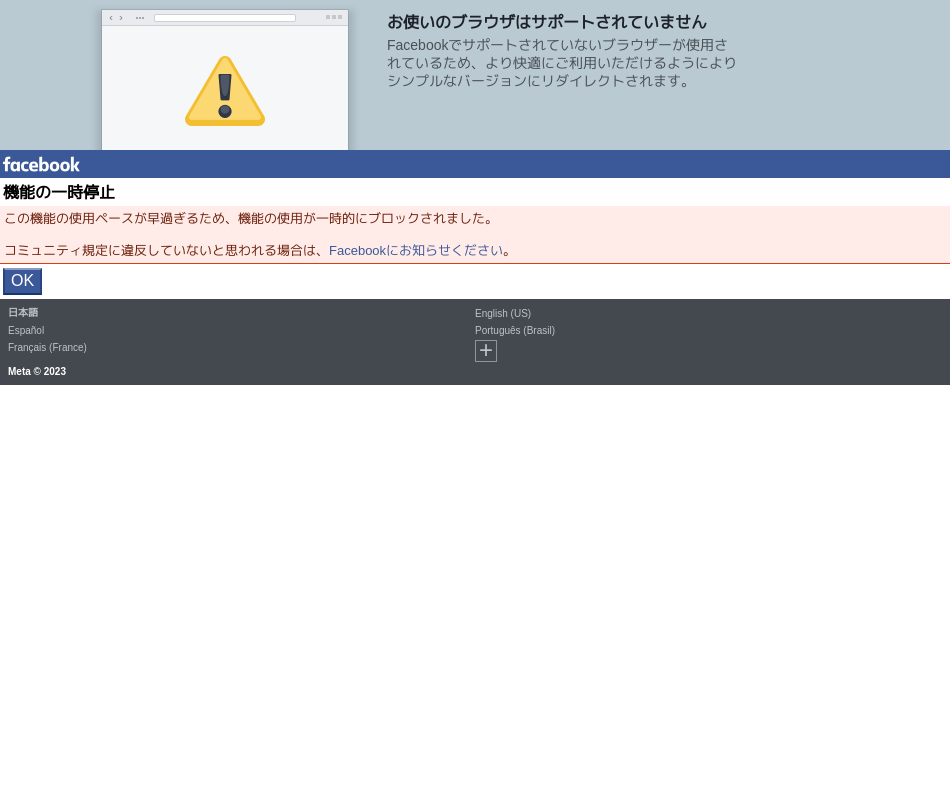Viewport: 950px width, 800px height.
Task: Click the お使いのブラウザはサポートされていません headline
Action: point(546,22)
